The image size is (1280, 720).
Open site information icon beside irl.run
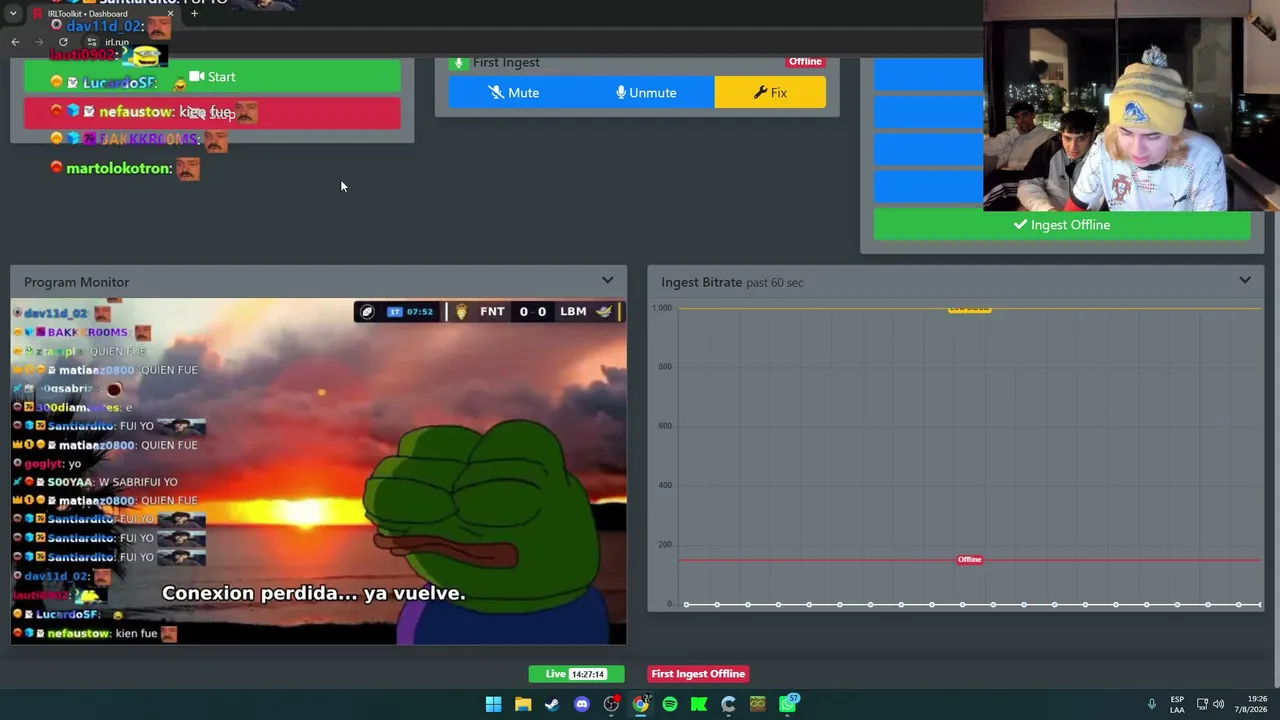pos(92,42)
